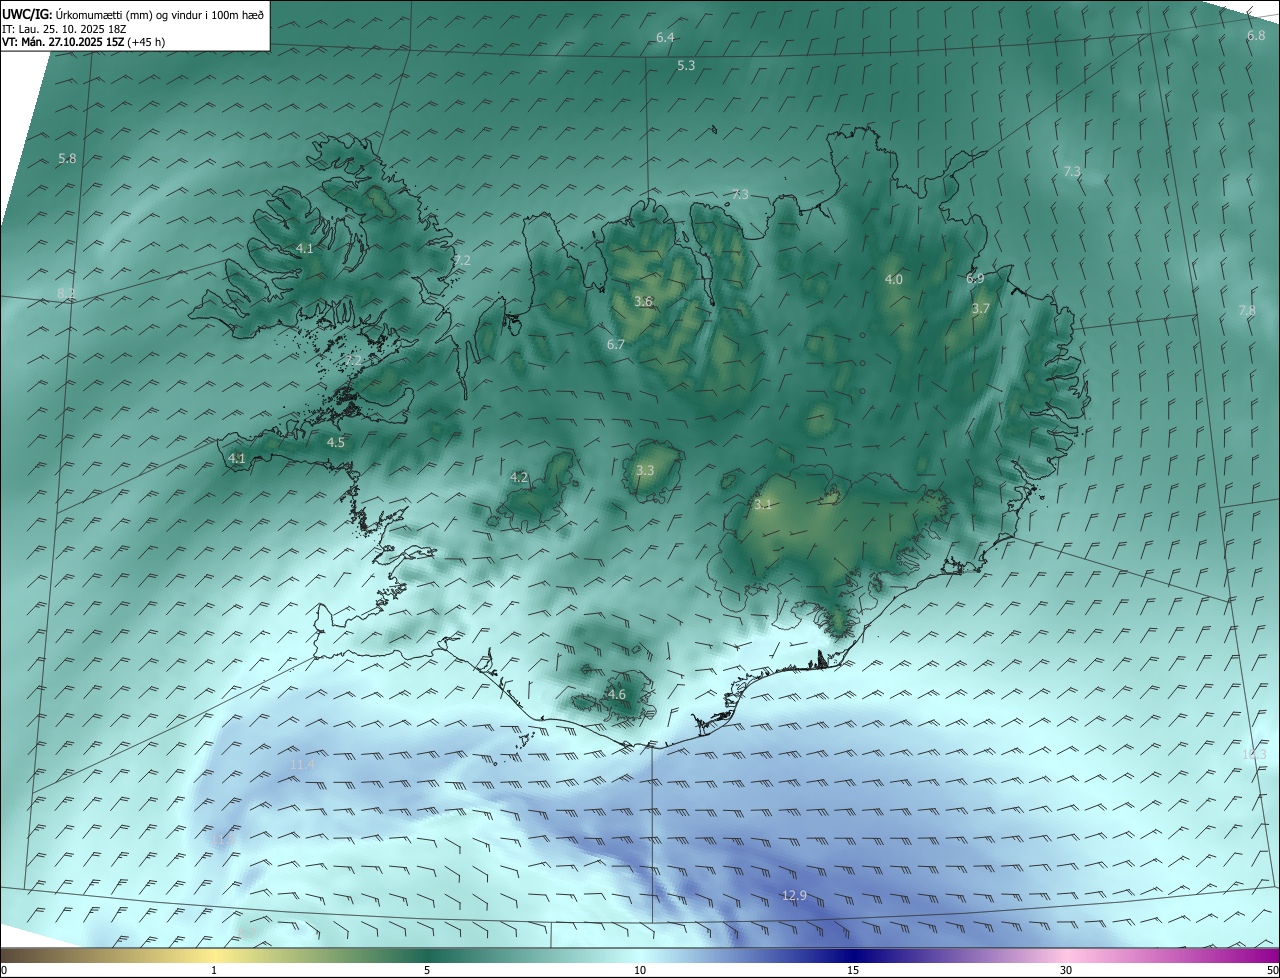Viewport: 1280px width, 978px height.
Task: Click the 4.5 value label
Action: point(336,441)
